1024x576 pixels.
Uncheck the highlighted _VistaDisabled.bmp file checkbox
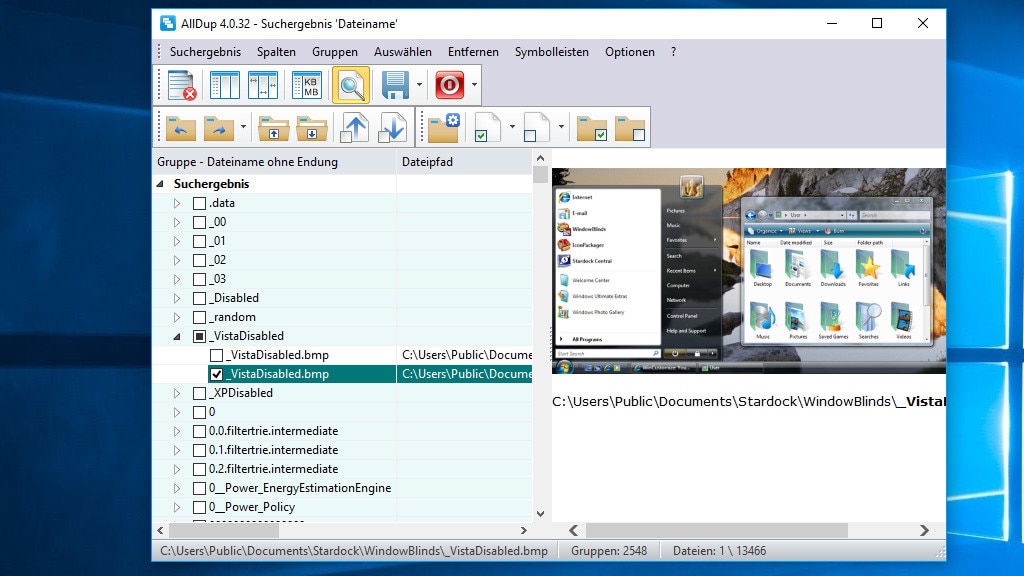click(217, 374)
